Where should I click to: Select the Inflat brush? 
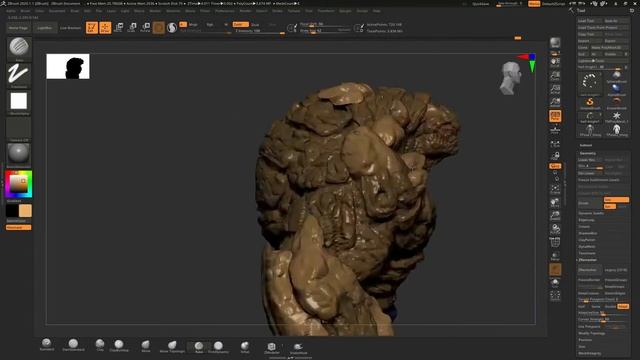[x=245, y=347]
